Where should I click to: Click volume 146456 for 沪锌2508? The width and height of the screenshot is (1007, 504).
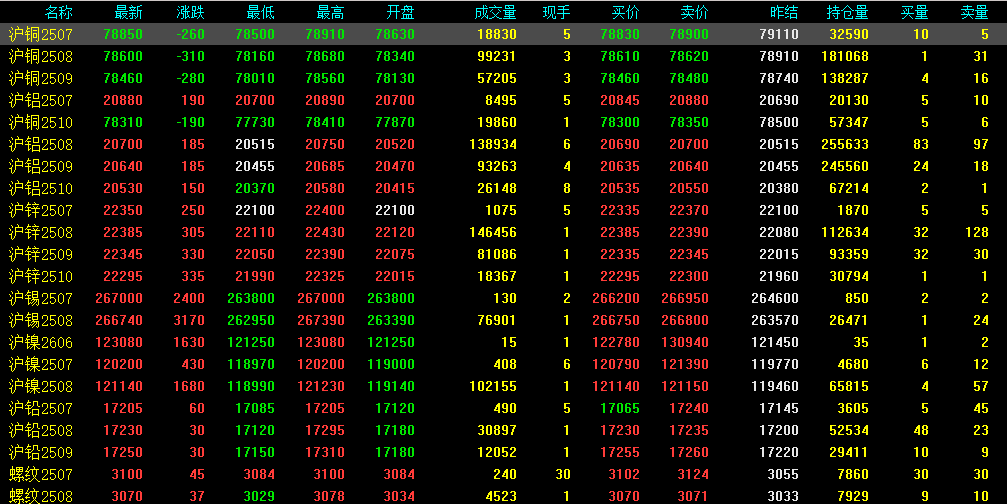(493, 232)
